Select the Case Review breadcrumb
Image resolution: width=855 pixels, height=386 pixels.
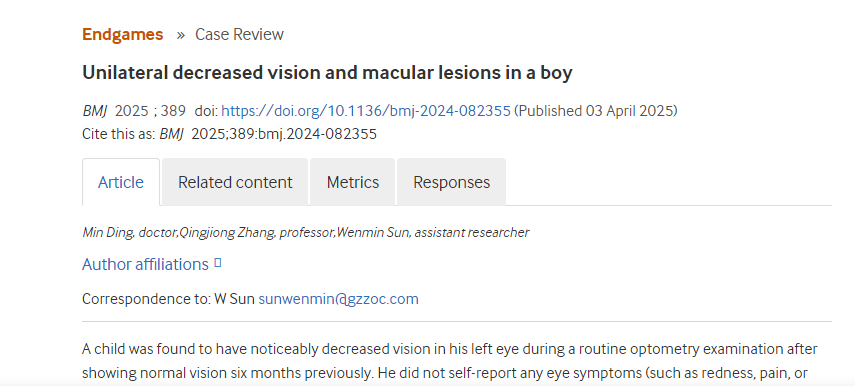239,34
